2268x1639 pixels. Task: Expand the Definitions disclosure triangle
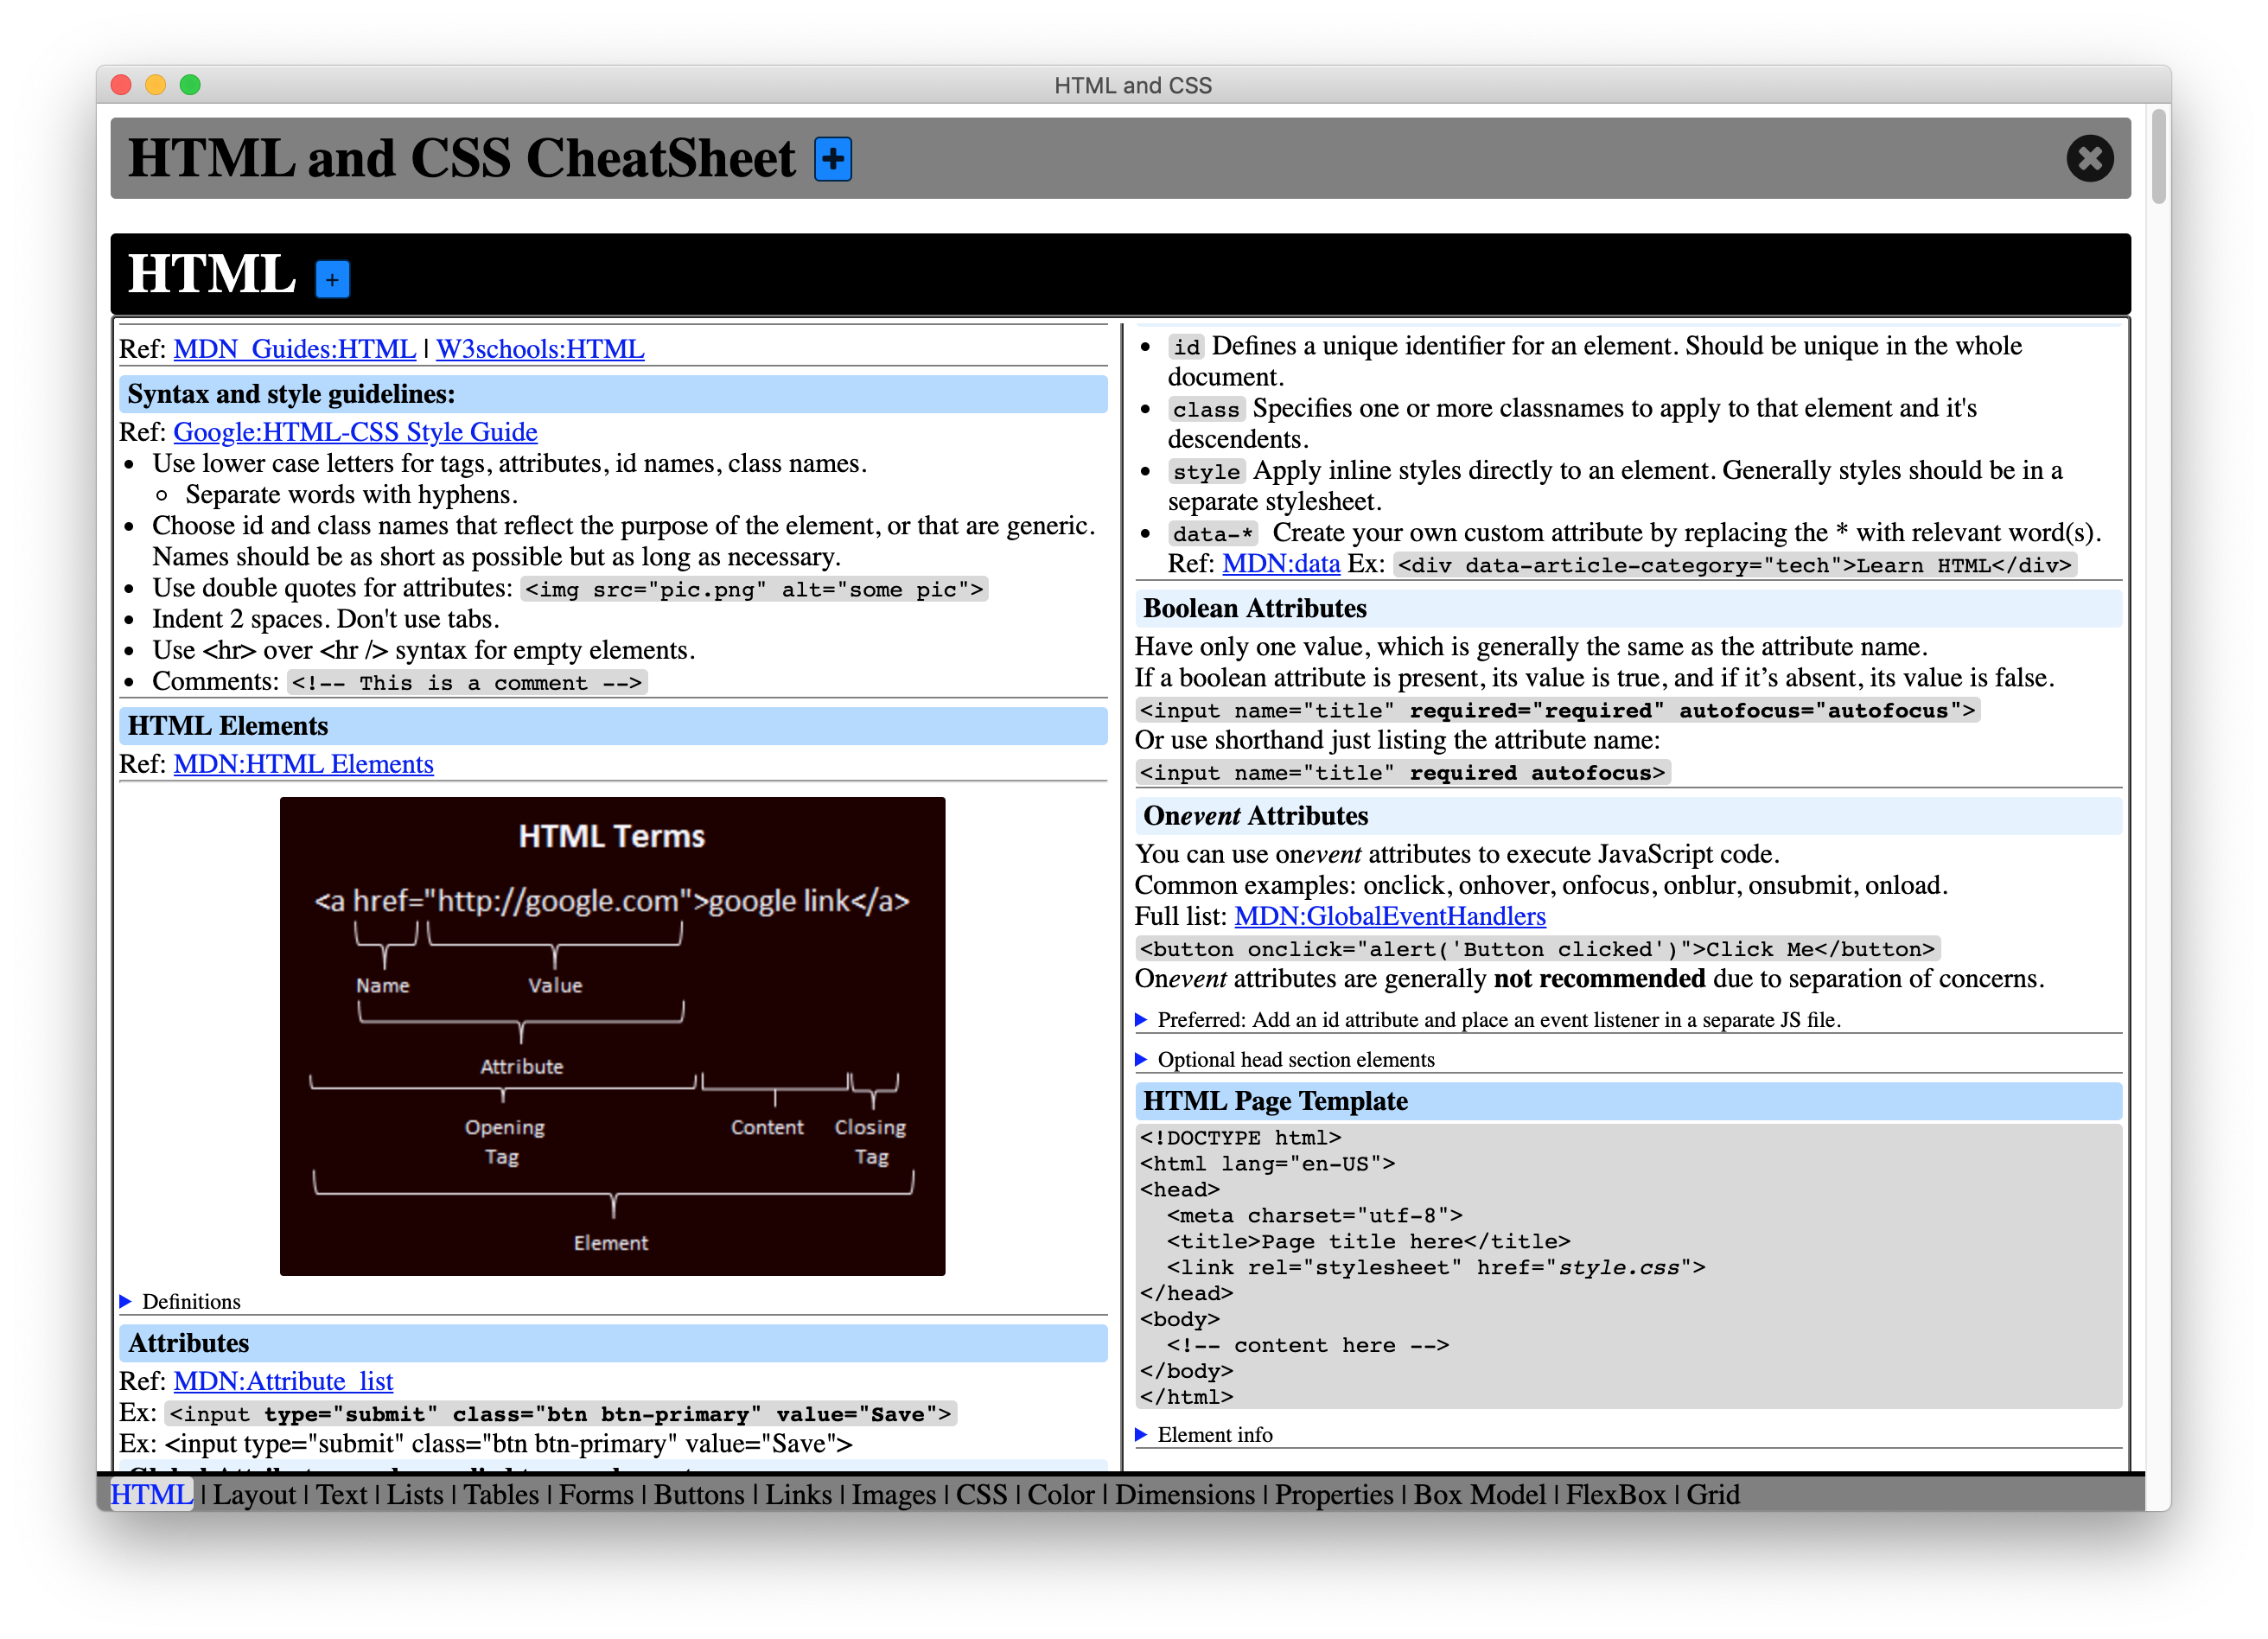[x=126, y=1301]
